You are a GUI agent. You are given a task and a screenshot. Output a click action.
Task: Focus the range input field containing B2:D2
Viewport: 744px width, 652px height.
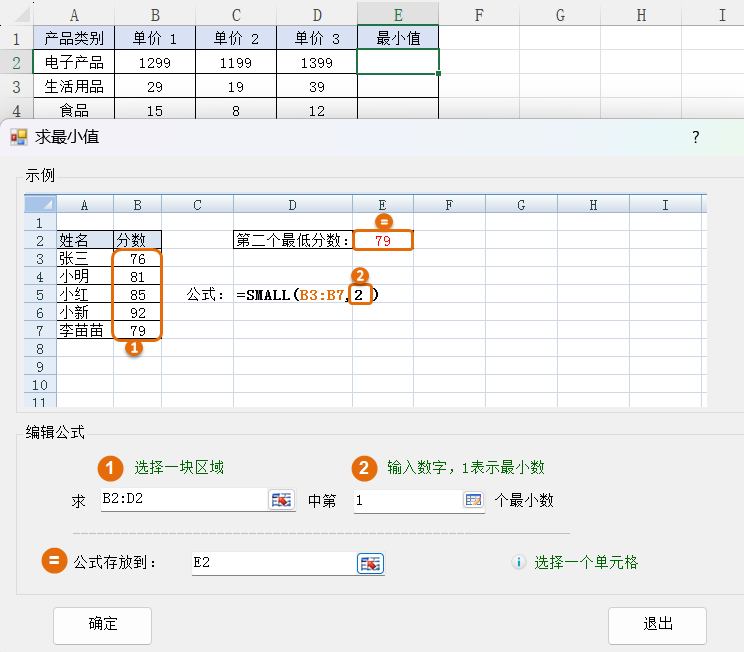pos(183,500)
